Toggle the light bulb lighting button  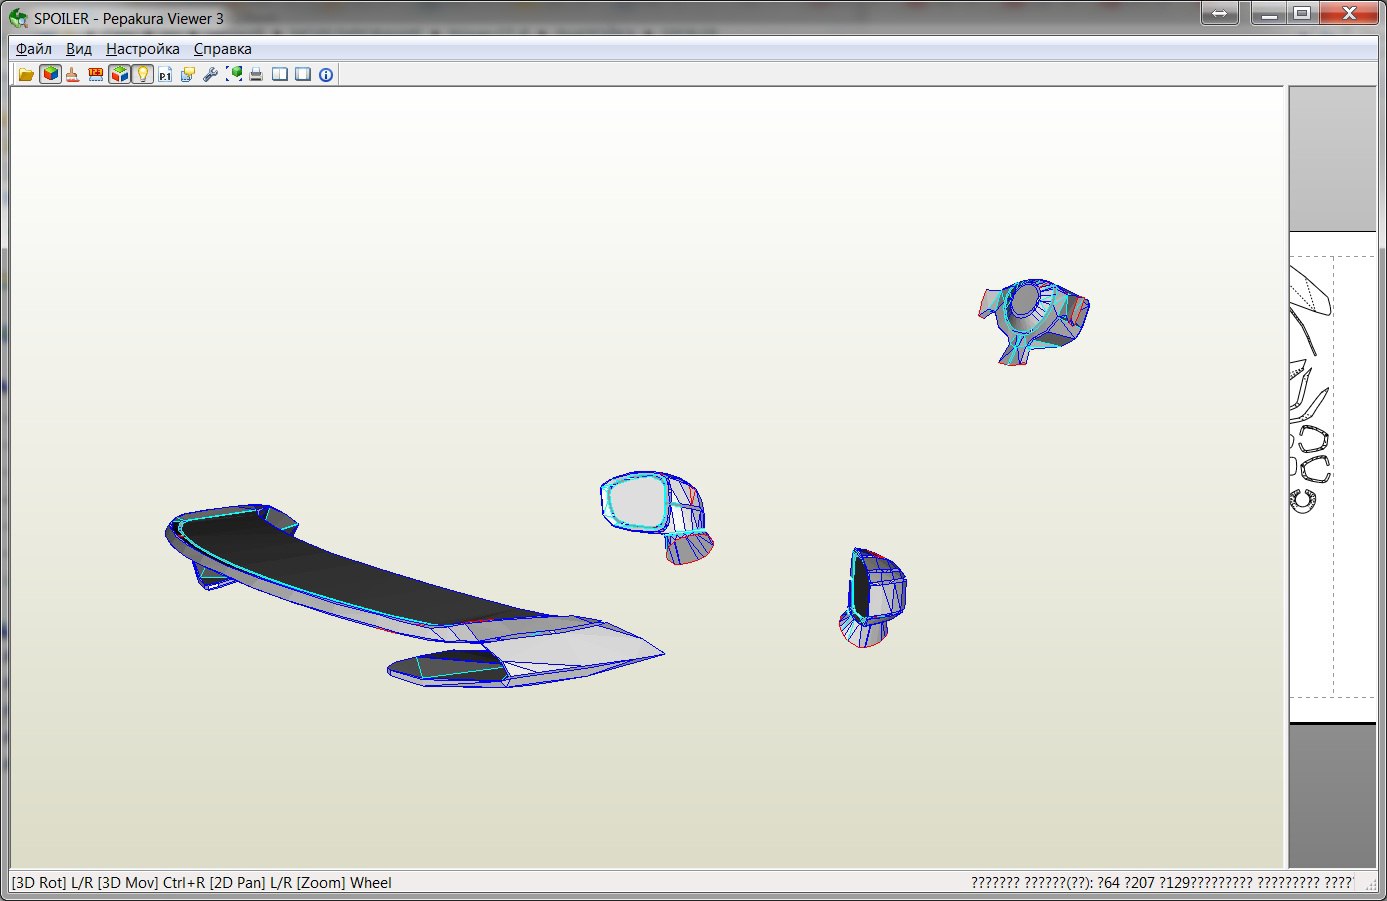(x=142, y=74)
